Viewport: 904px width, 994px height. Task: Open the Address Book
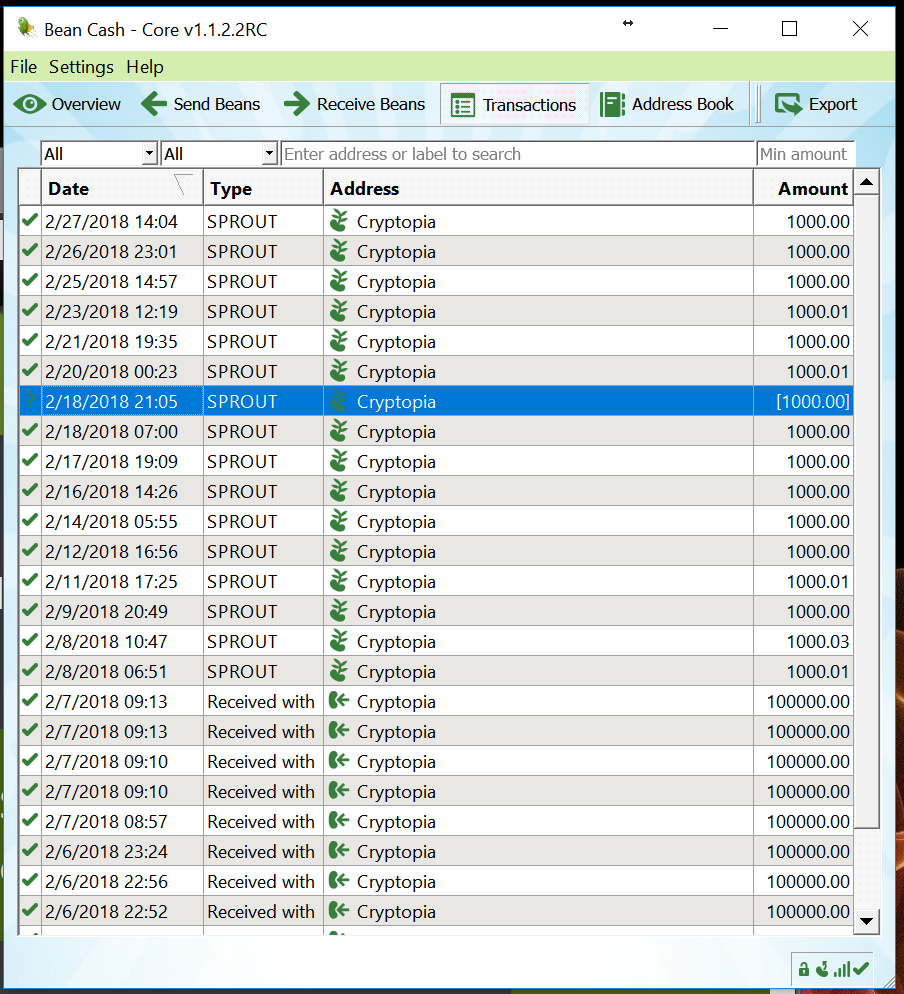pyautogui.click(x=667, y=104)
